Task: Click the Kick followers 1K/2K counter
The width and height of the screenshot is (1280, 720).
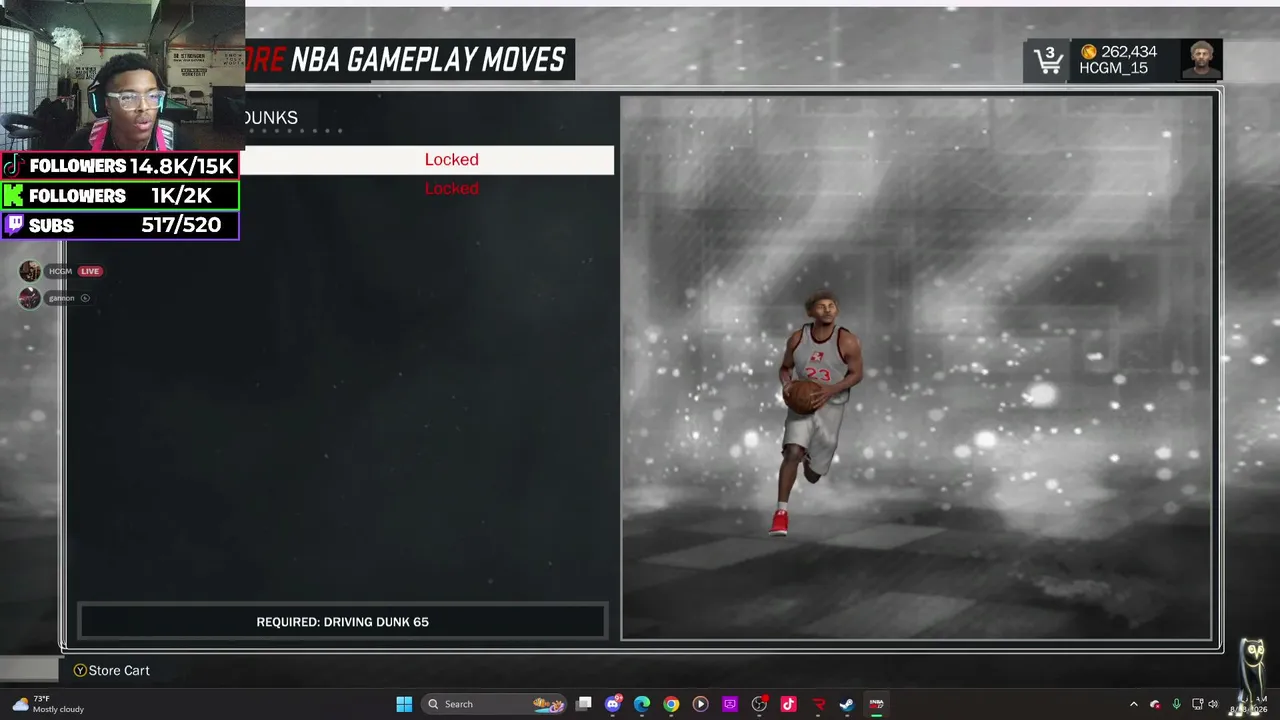Action: tap(181, 196)
